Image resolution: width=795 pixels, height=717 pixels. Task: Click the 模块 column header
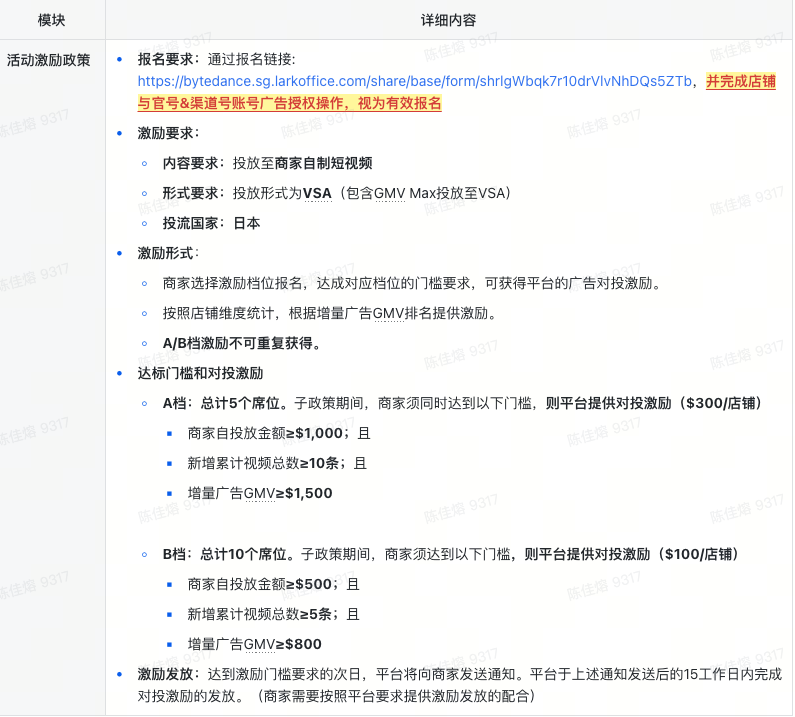52,20
